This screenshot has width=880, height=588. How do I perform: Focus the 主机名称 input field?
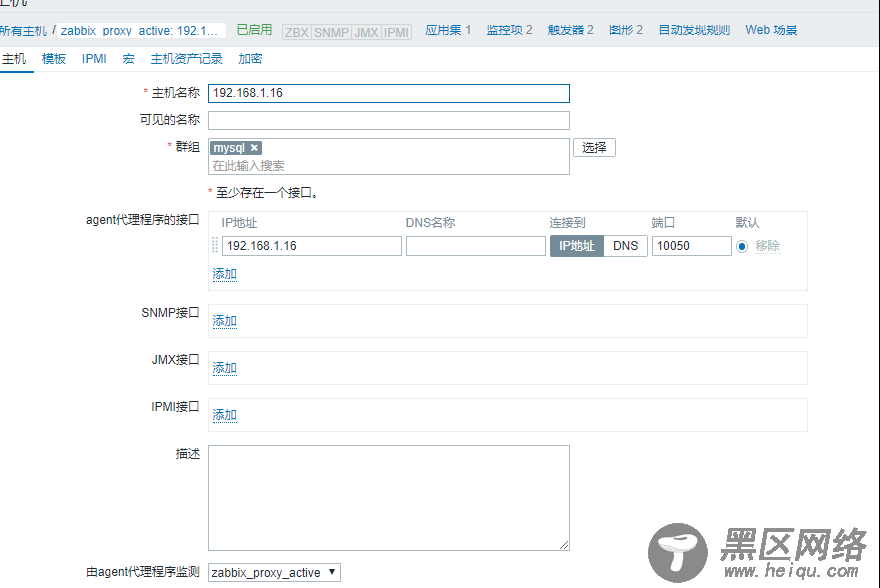tap(389, 93)
